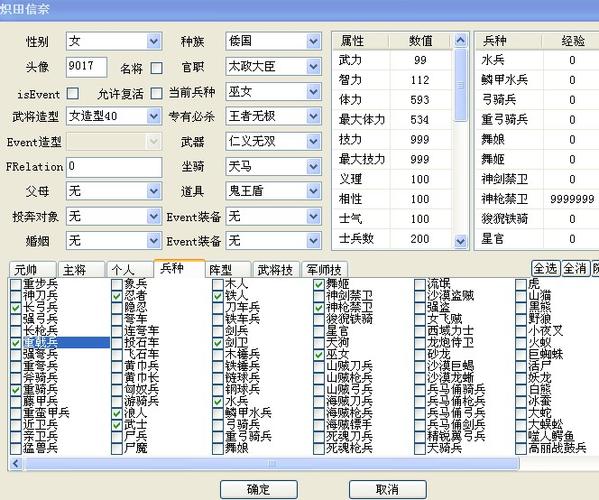Open the 婚姻 dropdown
Viewport: 599px width, 500px height.
[154, 241]
